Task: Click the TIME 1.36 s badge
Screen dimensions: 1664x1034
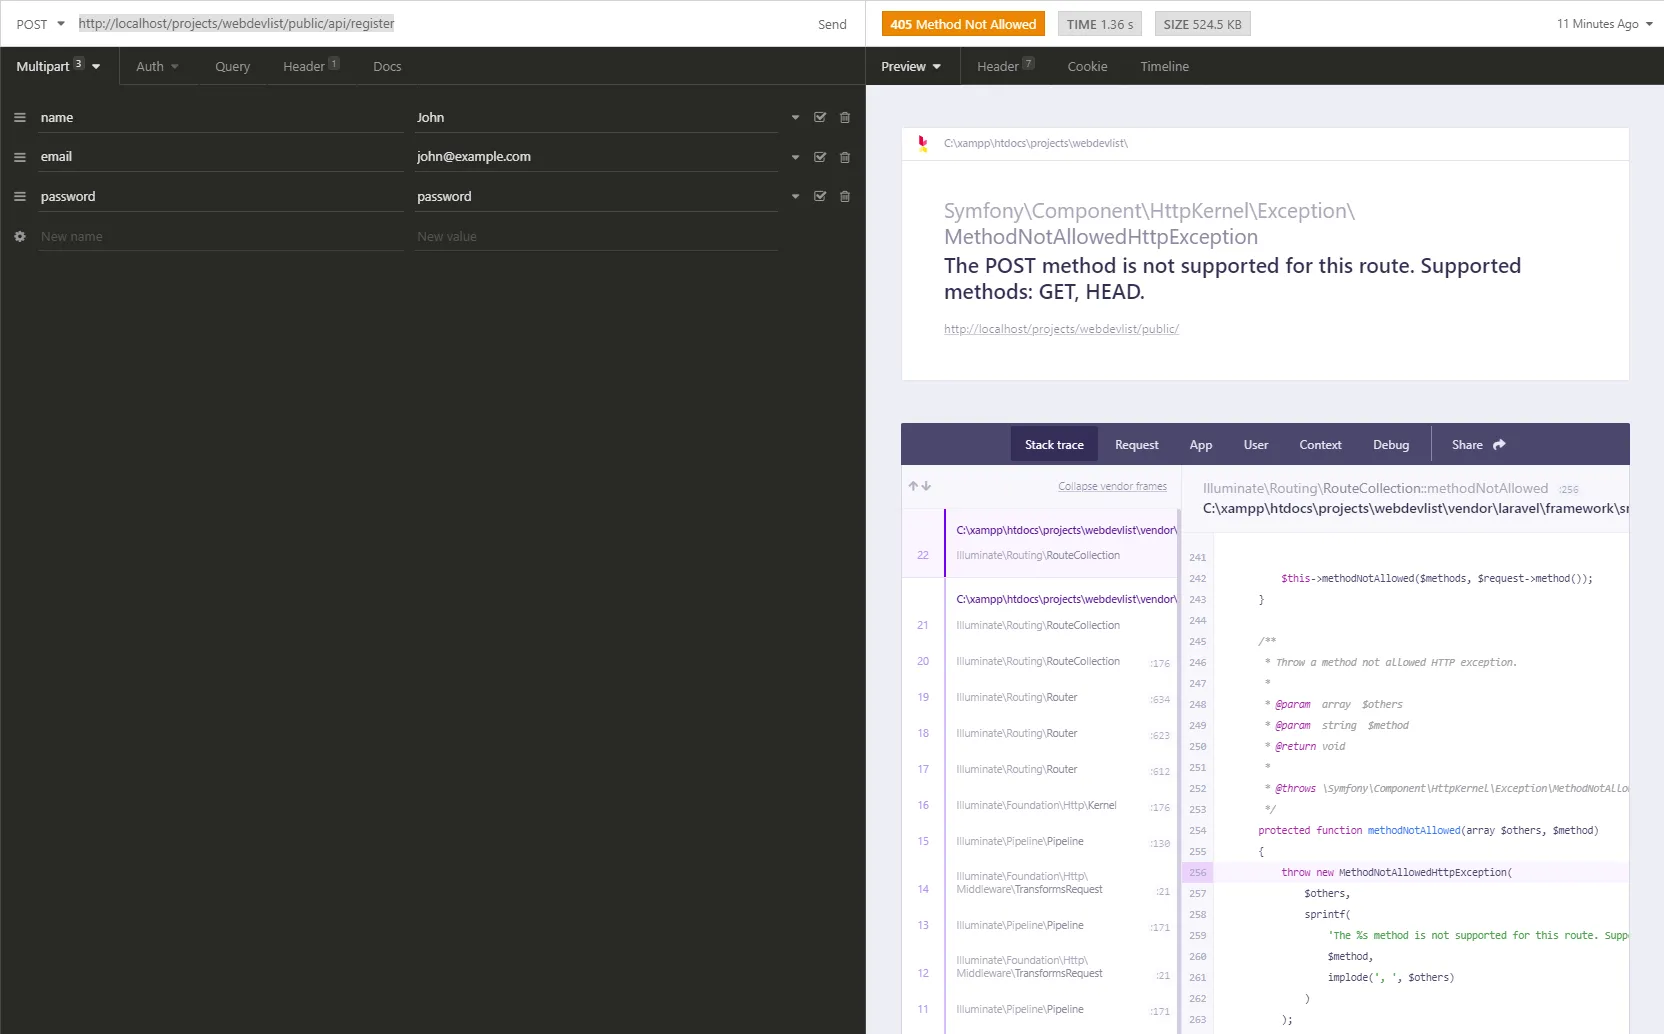Action: 1099,24
